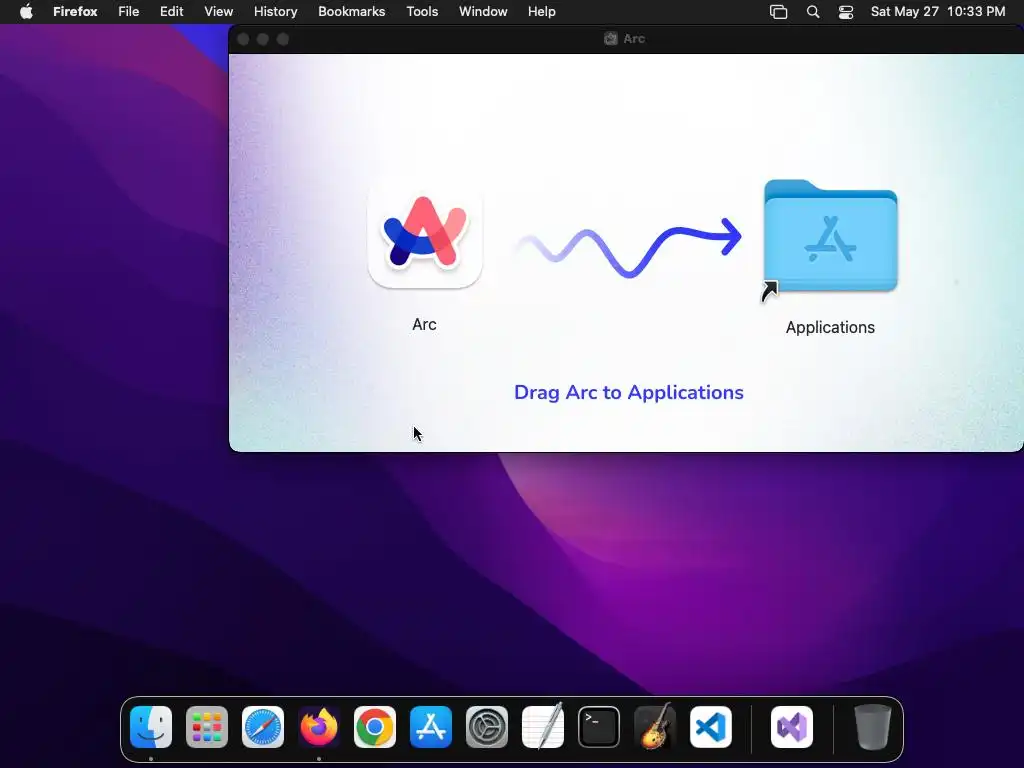Launch Google Chrome from the Dock
Viewport: 1024px width, 768px height.
coord(375,727)
